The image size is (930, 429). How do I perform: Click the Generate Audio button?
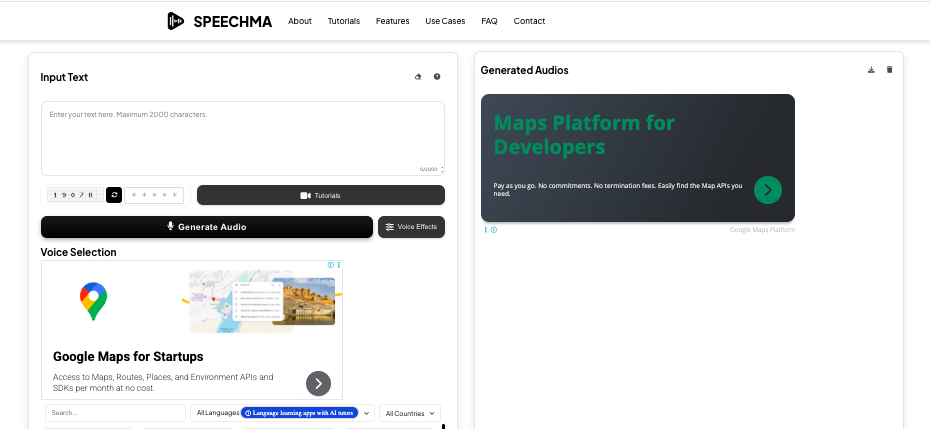(x=206, y=227)
